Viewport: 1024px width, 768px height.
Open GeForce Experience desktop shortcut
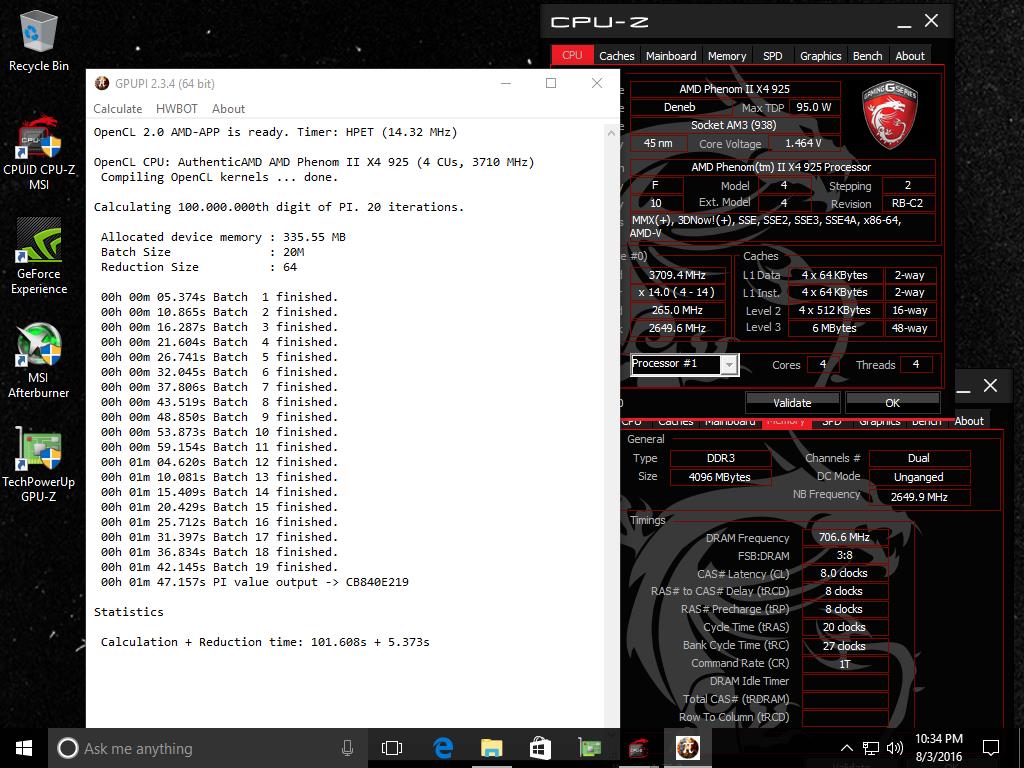[x=39, y=256]
